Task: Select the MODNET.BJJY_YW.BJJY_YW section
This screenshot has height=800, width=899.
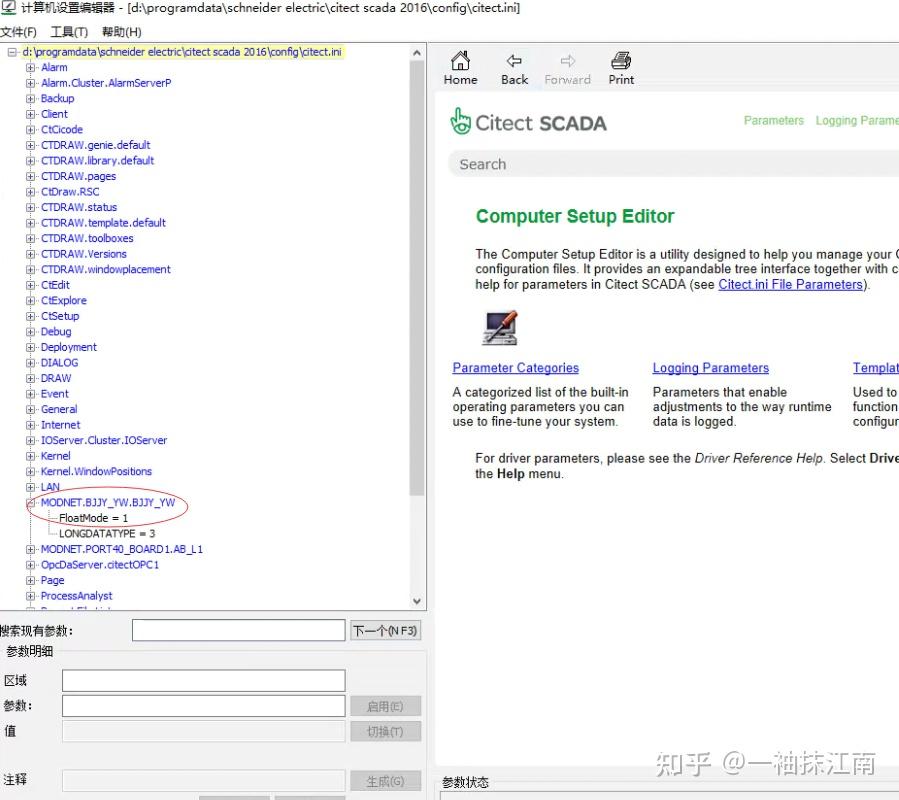Action: pos(108,503)
